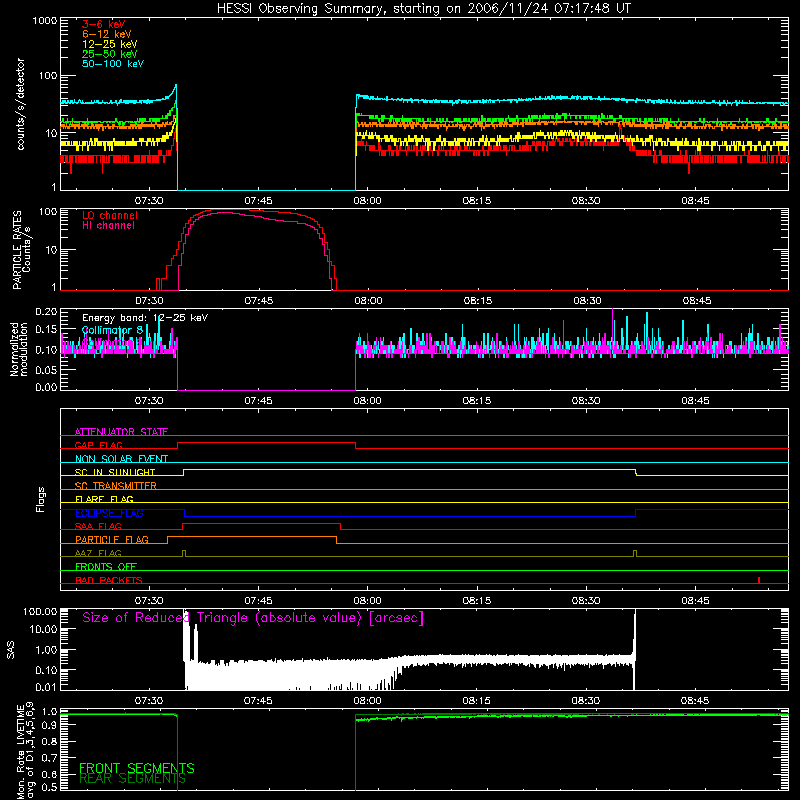Click the HESSI Observing Summary plot title
Image resolution: width=800 pixels, height=800 pixels.
pos(423,9)
